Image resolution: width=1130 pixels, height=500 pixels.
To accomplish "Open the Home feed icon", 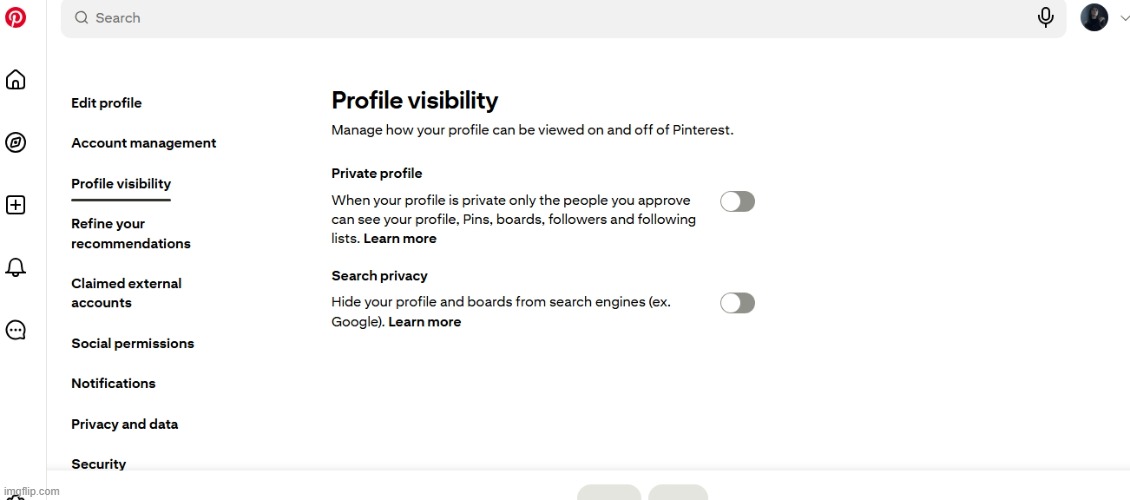I will pyautogui.click(x=16, y=80).
